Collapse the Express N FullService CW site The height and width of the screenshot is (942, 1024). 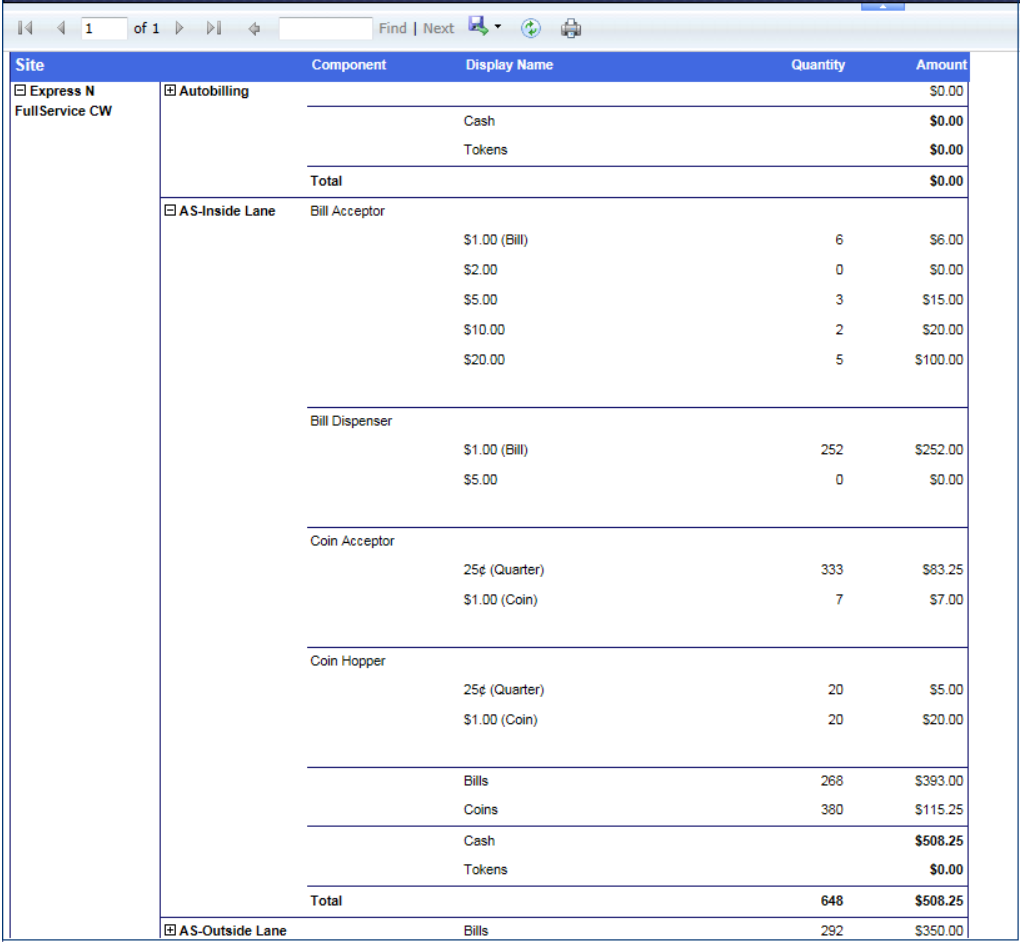(x=20, y=91)
